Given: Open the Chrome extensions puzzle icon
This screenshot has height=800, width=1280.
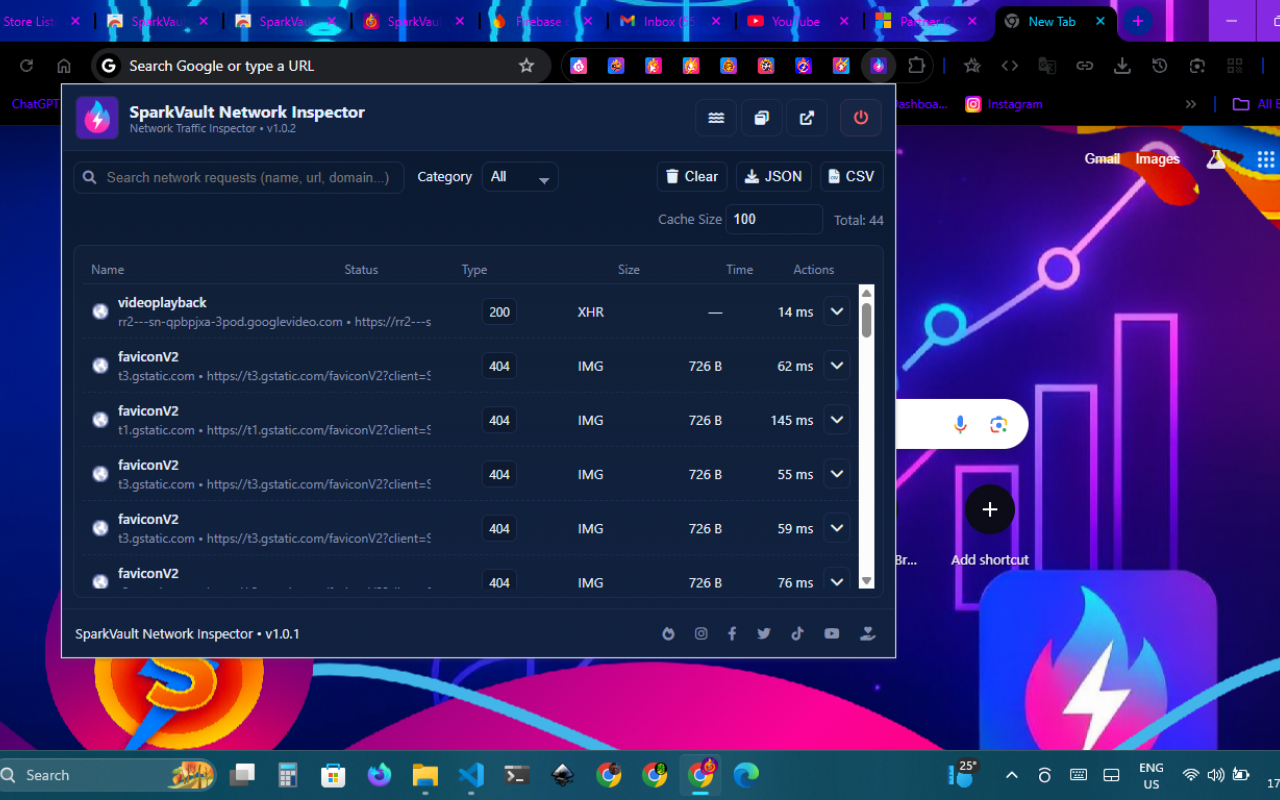Looking at the screenshot, I should (916, 66).
